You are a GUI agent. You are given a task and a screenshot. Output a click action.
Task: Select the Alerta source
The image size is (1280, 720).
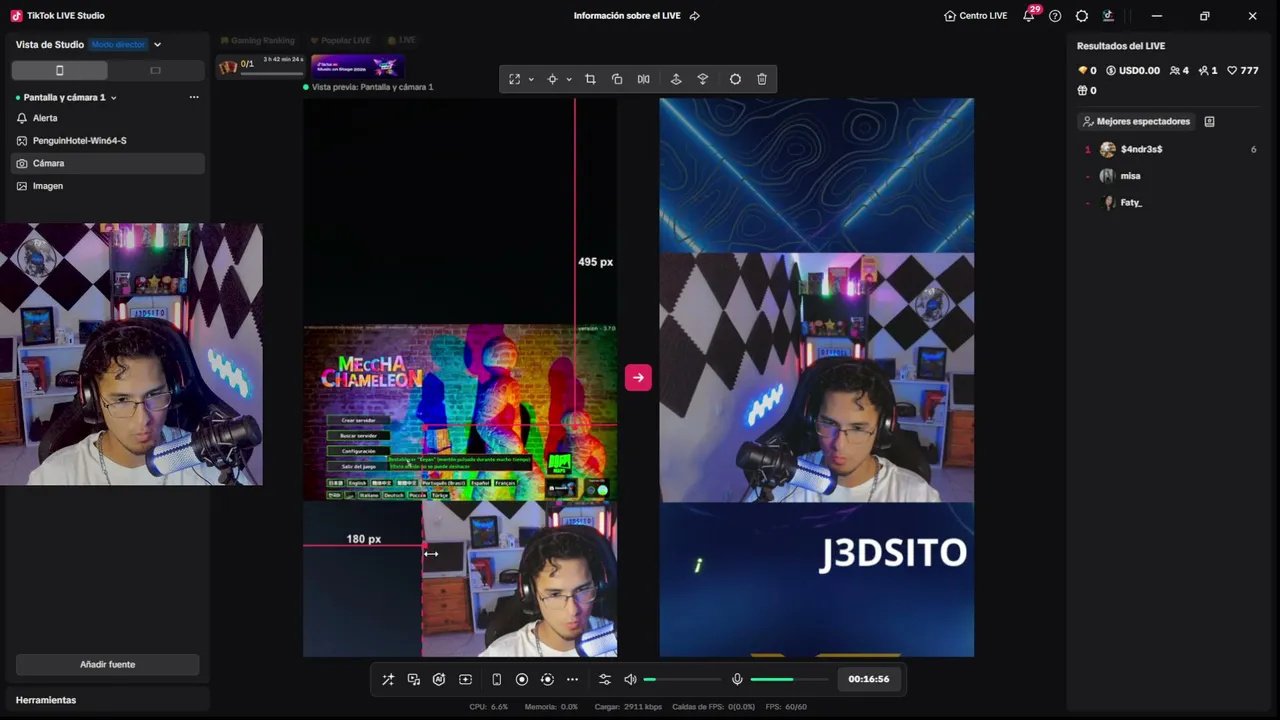tap(108, 118)
